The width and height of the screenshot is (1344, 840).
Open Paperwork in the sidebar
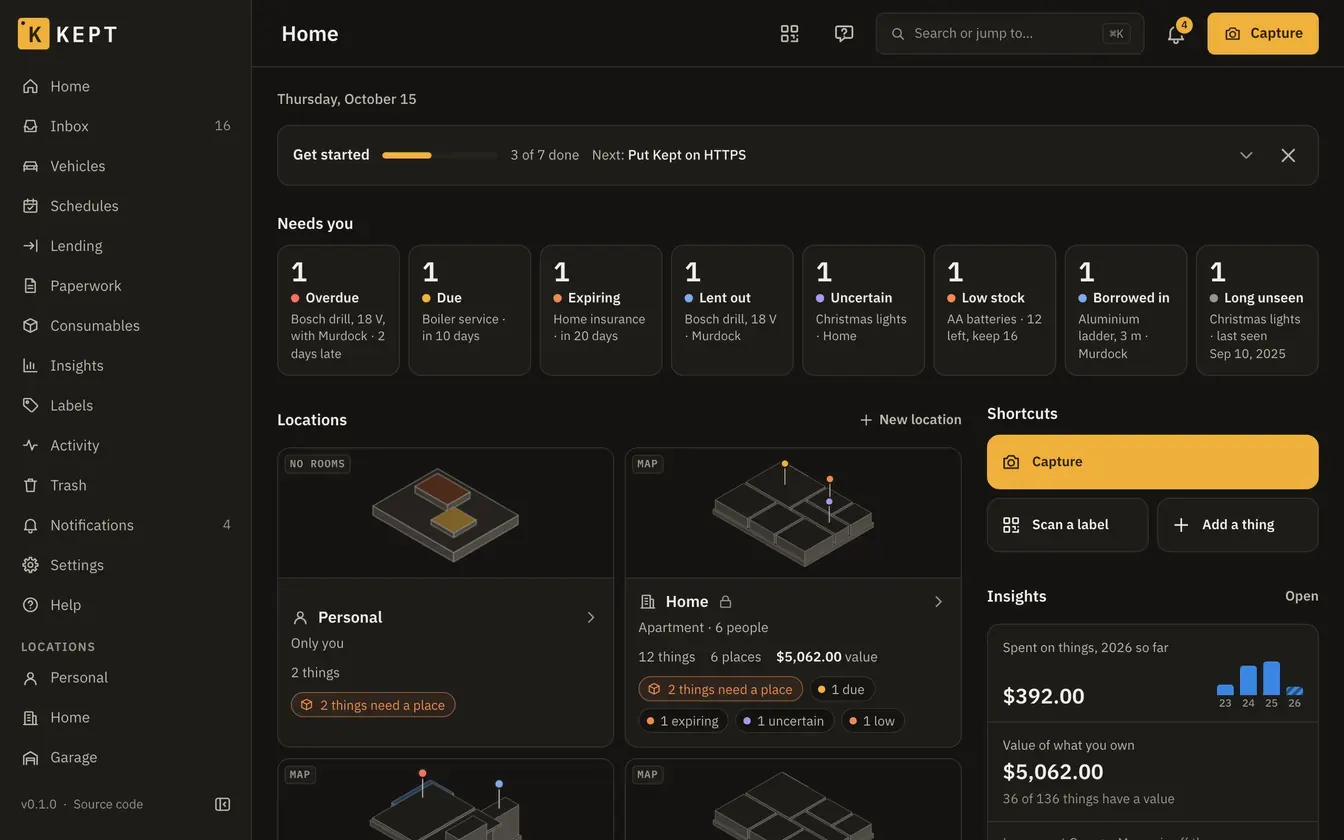(126, 286)
